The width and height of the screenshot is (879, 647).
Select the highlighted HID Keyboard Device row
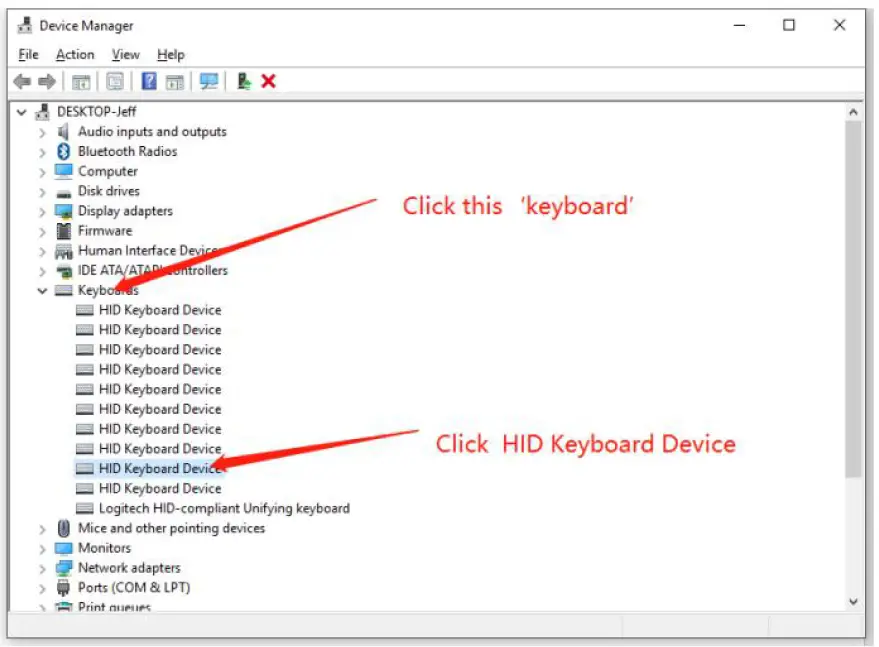[149, 469]
